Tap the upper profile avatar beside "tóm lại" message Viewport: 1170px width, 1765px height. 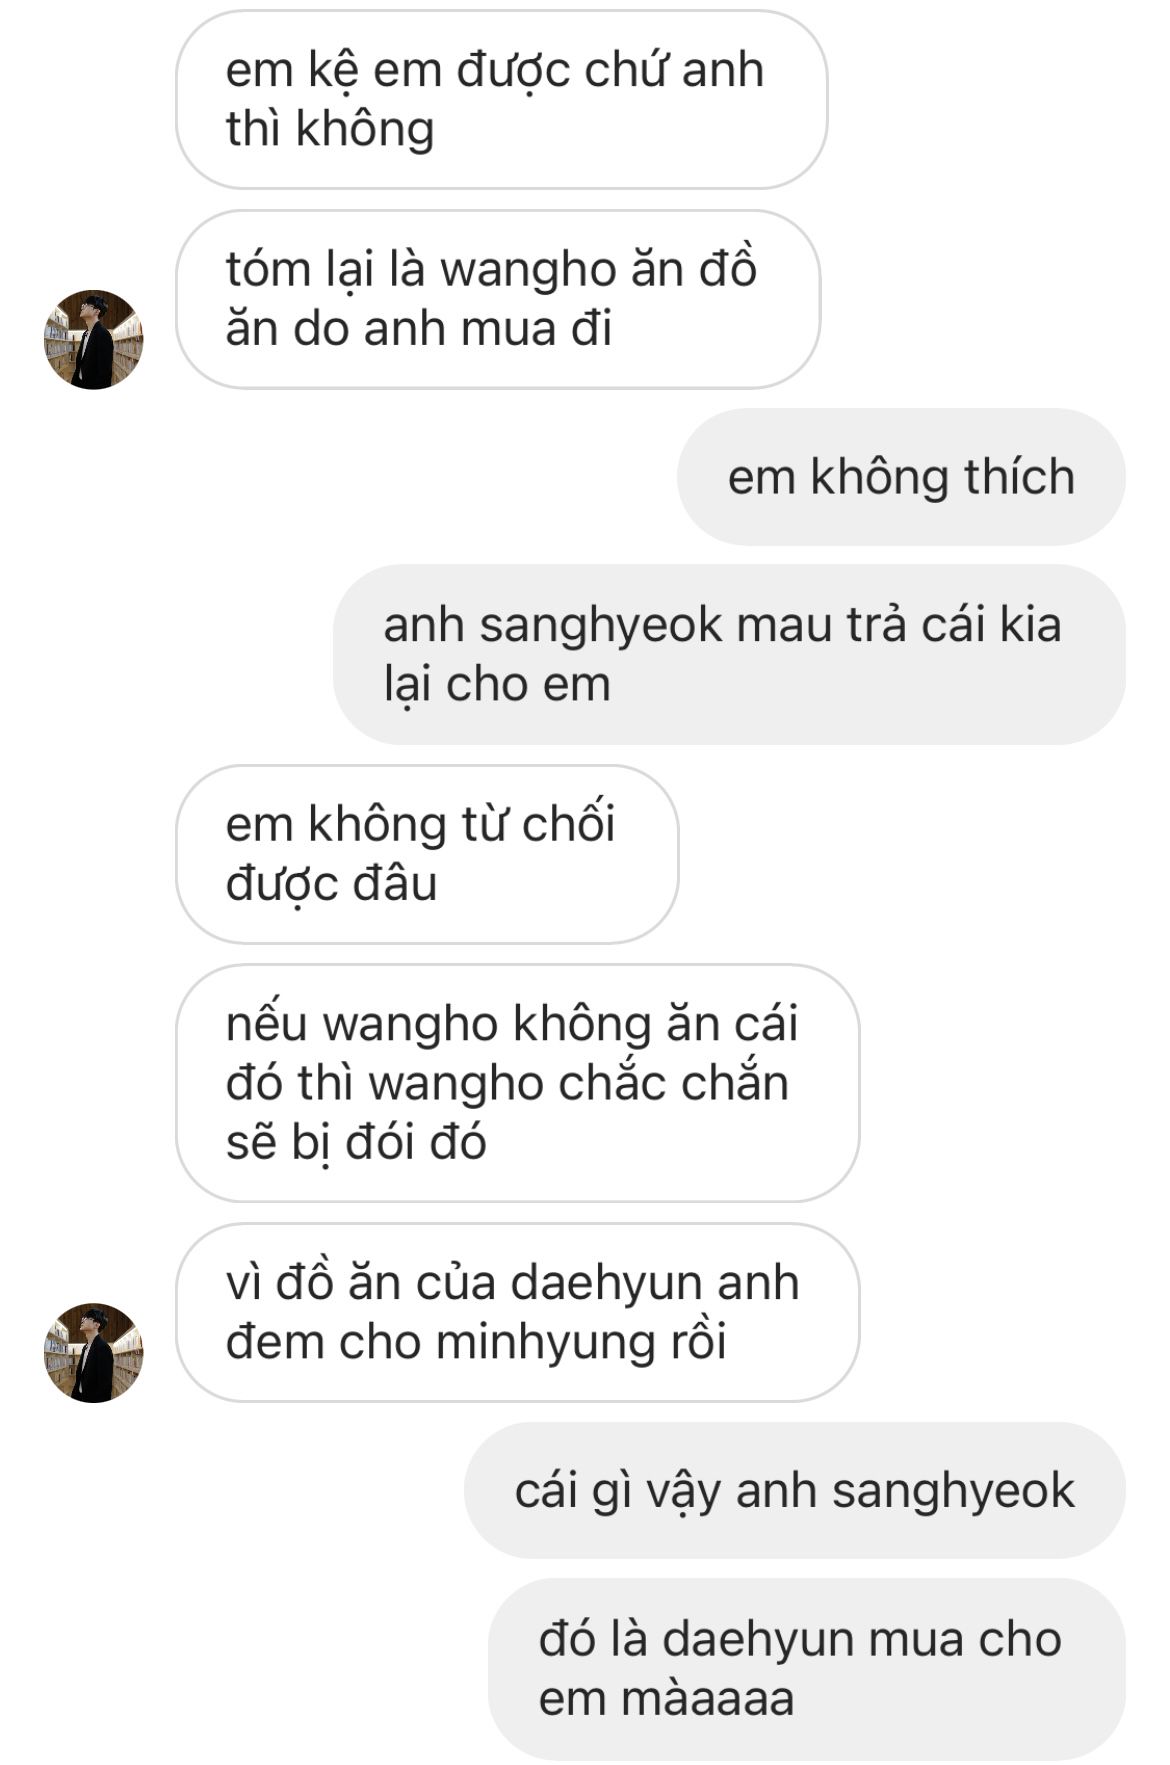pos(93,340)
